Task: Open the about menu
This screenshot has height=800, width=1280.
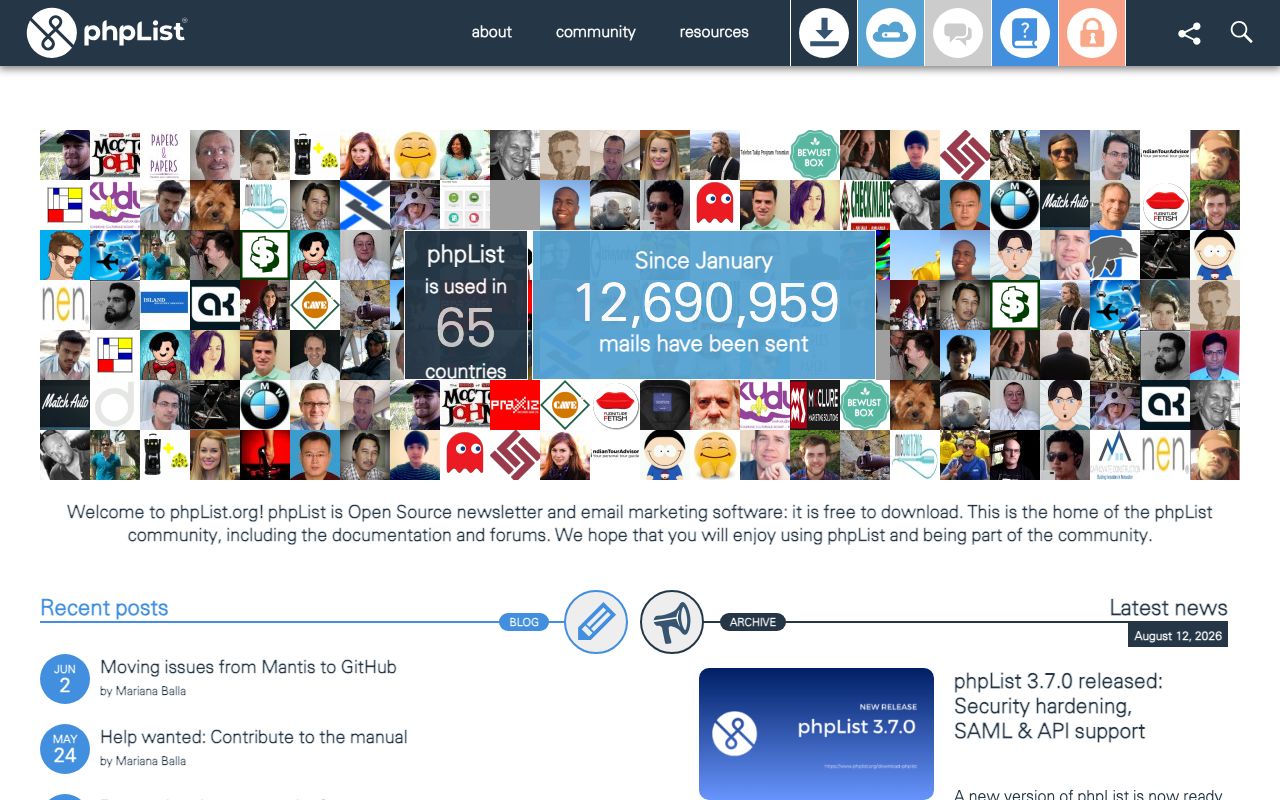Action: [492, 32]
